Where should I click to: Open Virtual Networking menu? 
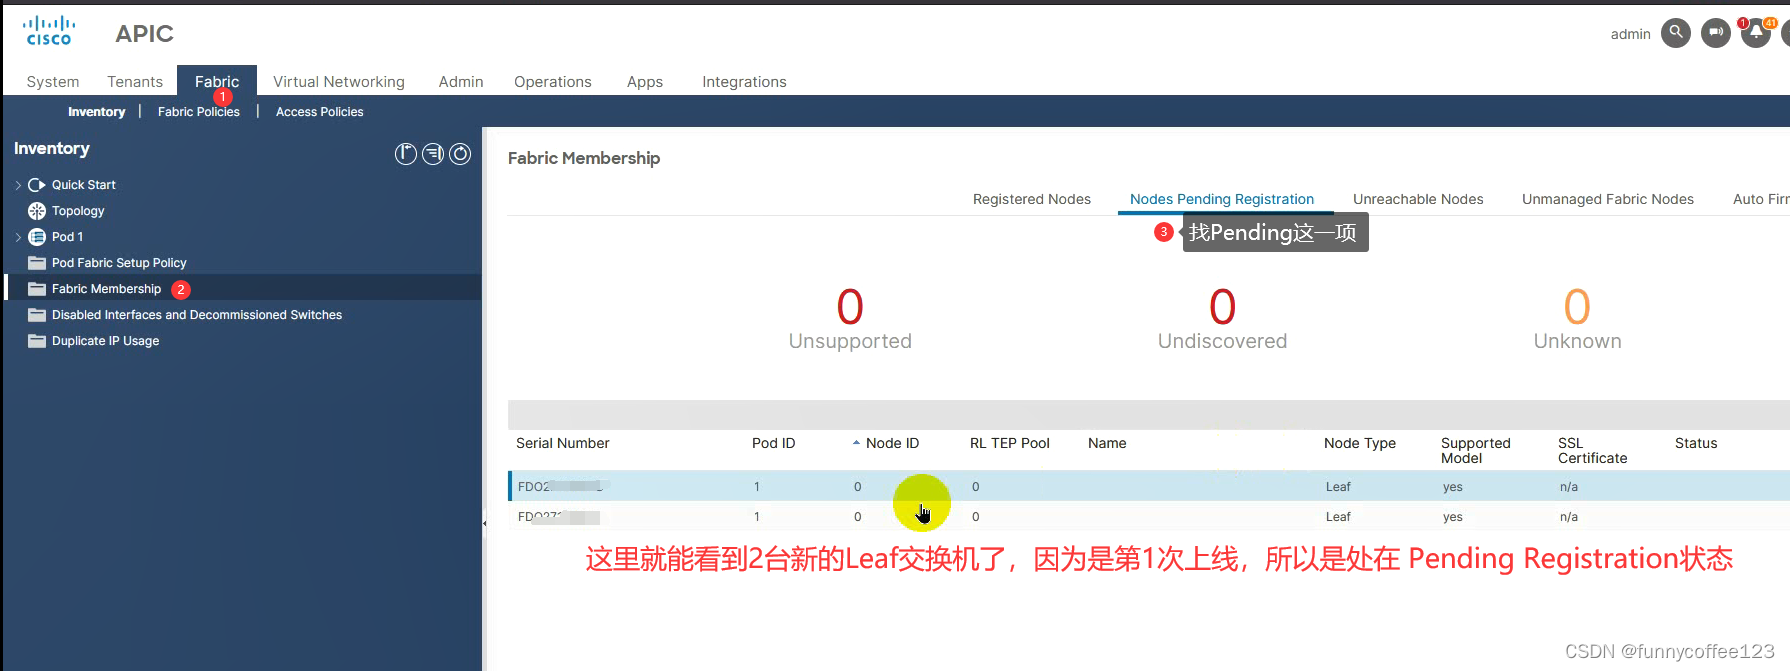tap(339, 82)
